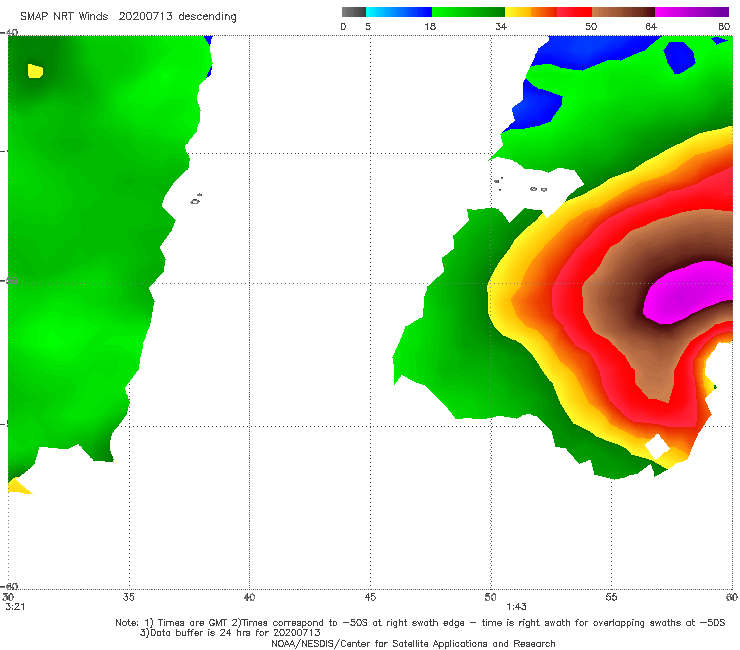The image size is (740, 650).
Task: Click the swath time label '1:43'
Action: click(516, 607)
